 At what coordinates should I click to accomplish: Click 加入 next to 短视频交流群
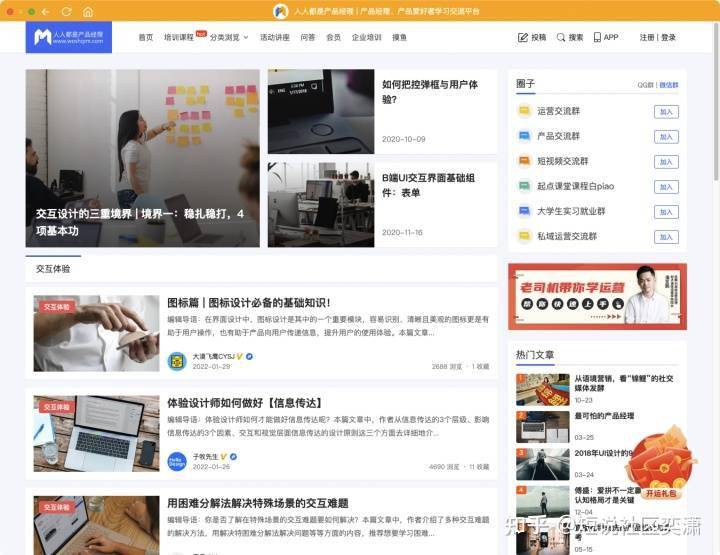tap(666, 162)
